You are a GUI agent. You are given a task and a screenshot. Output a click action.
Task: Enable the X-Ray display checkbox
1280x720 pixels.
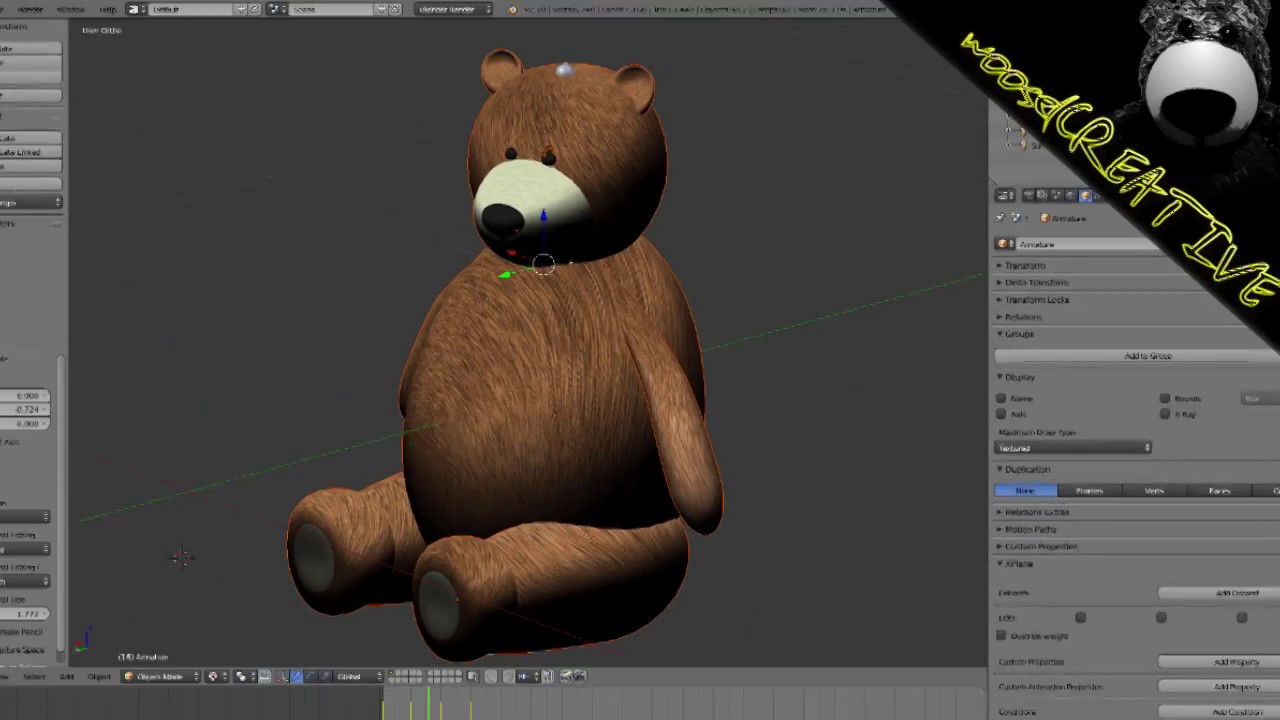[x=1165, y=414]
